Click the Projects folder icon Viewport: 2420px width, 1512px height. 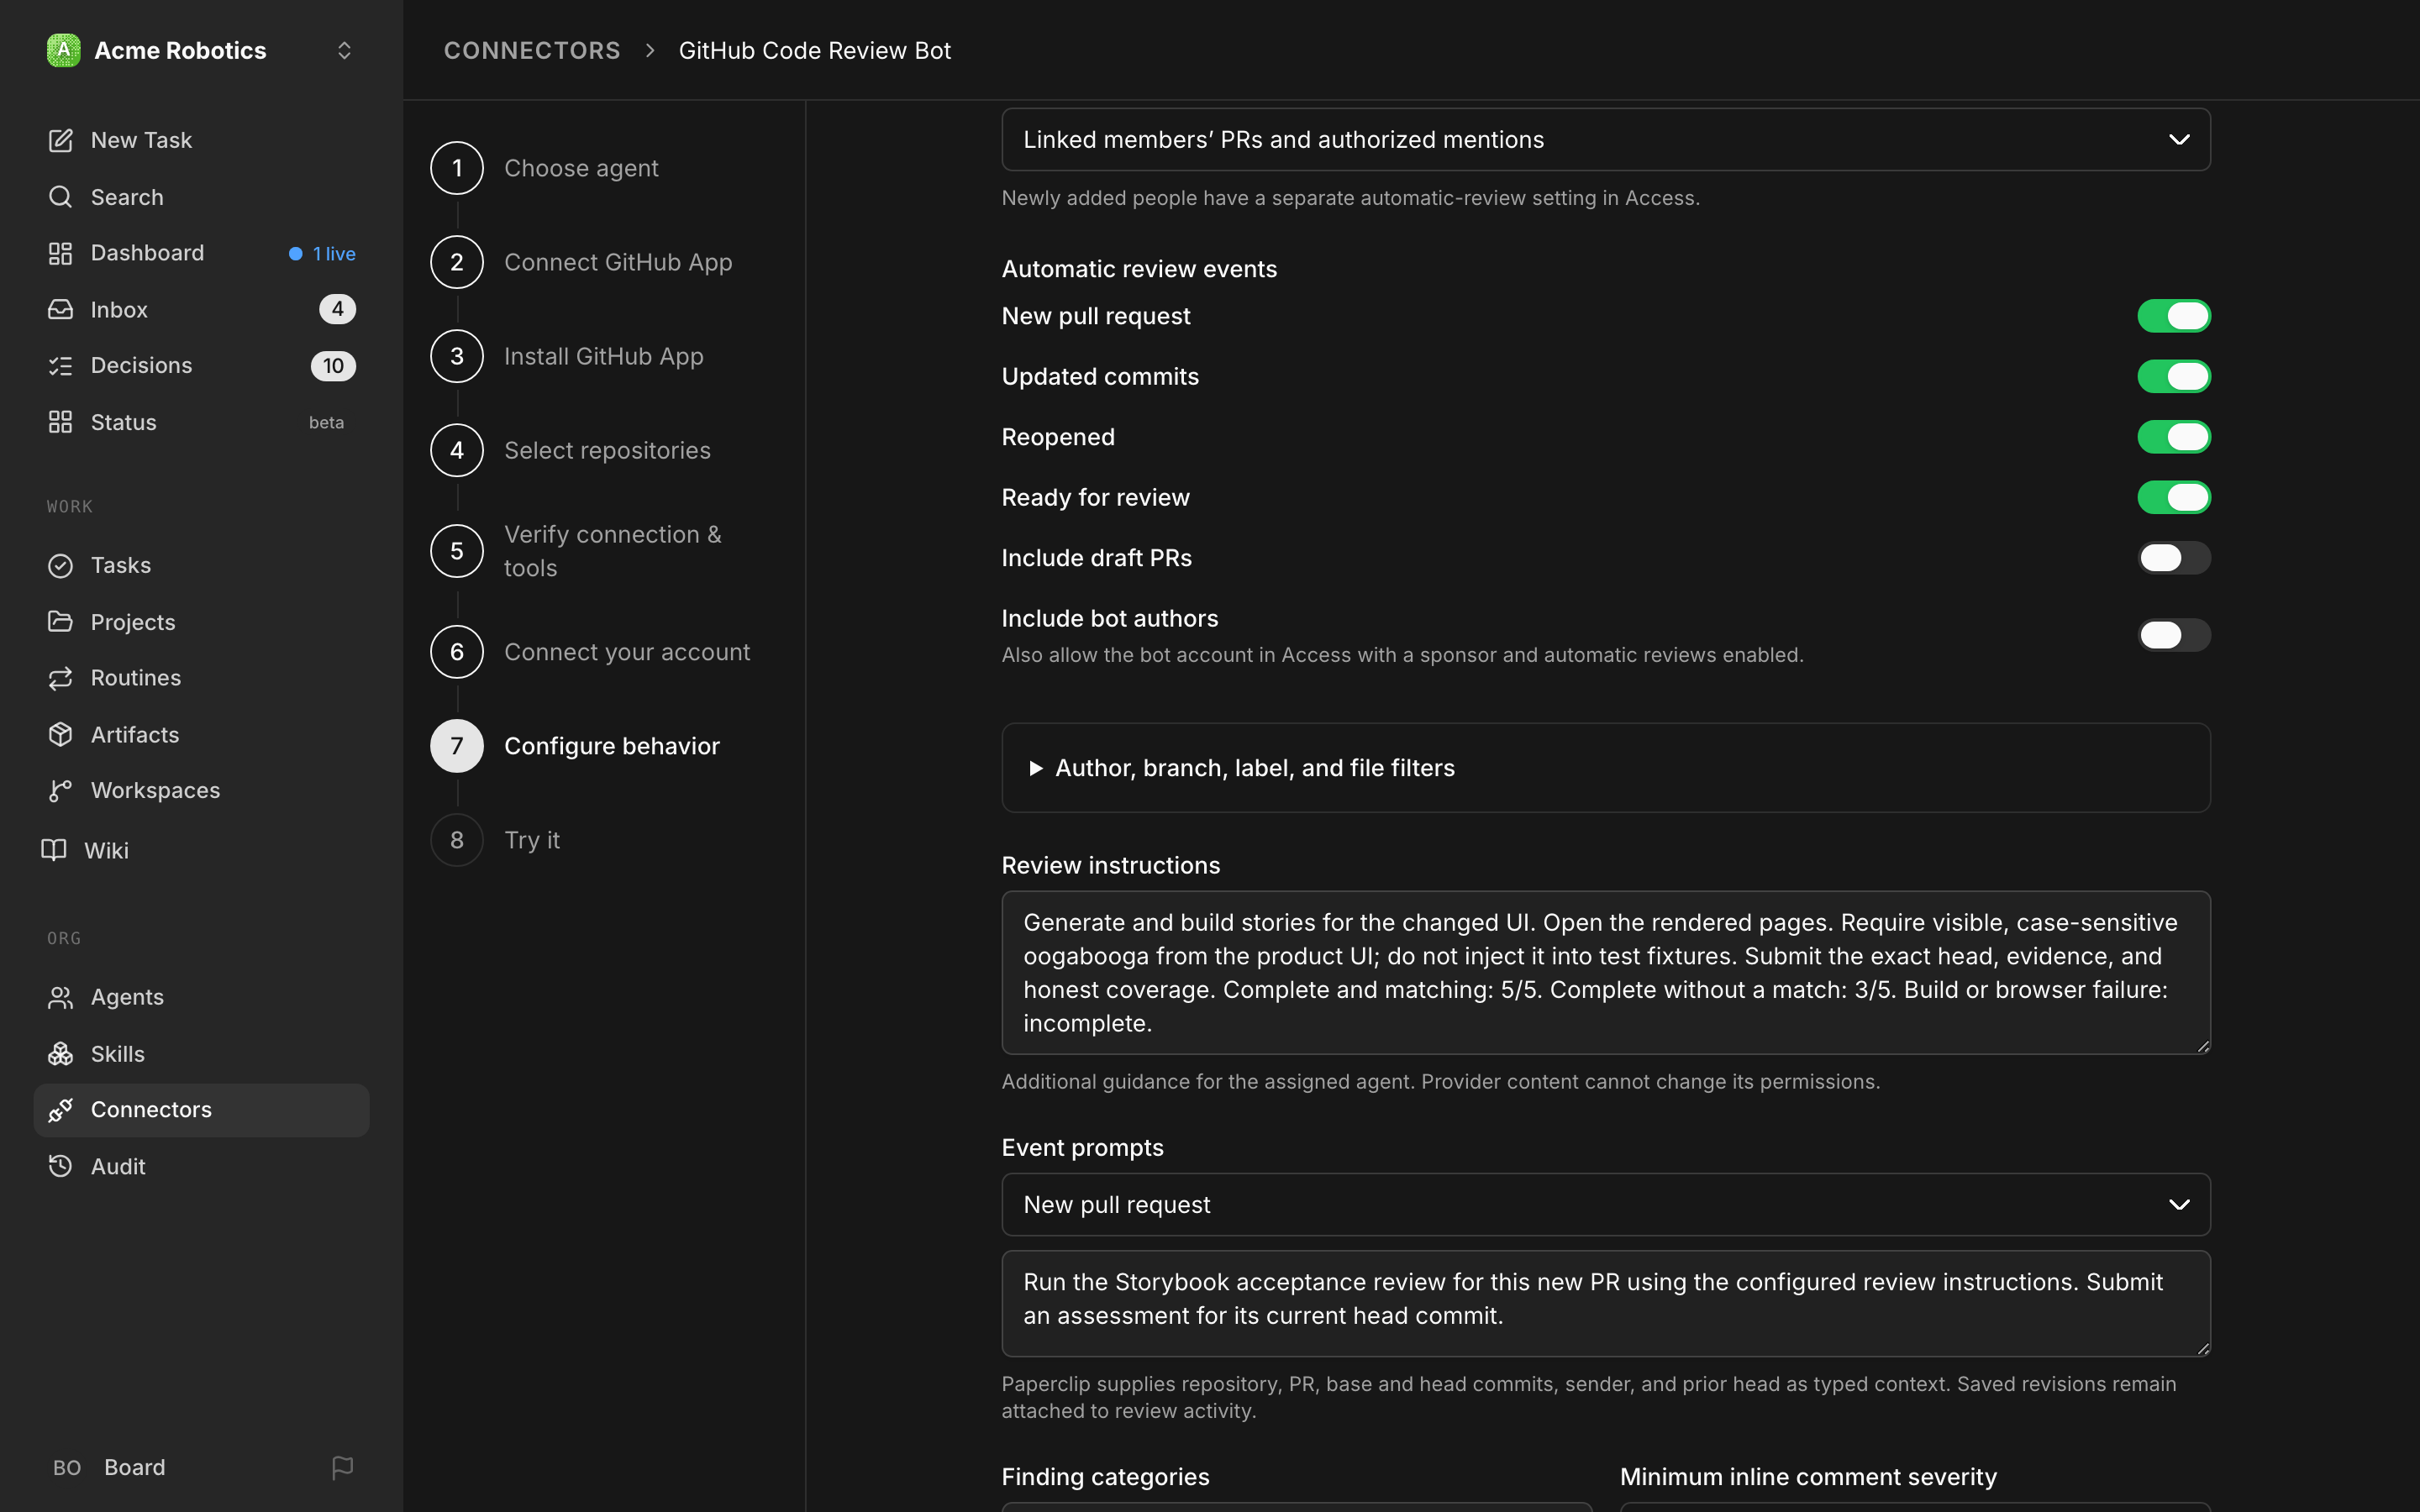[60, 622]
